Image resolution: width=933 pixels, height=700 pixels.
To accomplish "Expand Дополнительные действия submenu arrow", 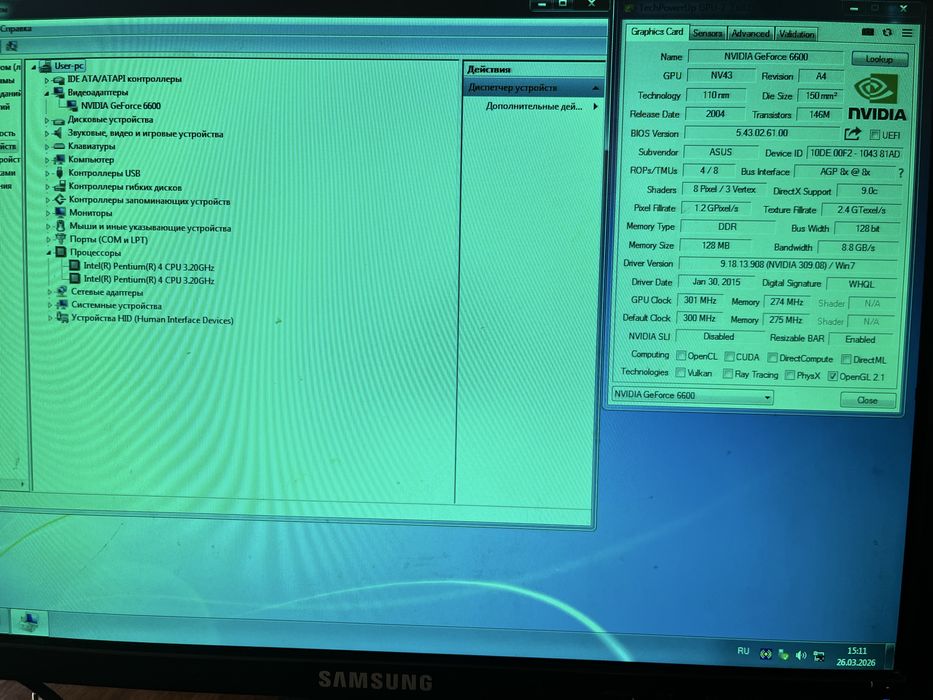I will [595, 107].
